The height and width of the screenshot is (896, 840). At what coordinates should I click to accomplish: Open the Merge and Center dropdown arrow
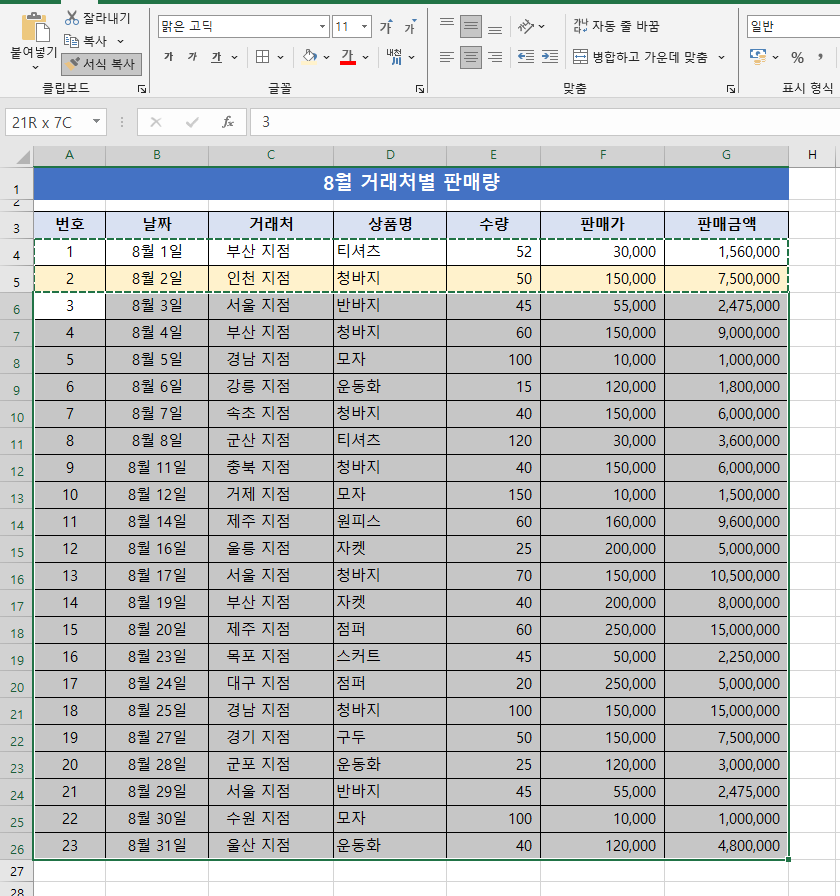pyautogui.click(x=721, y=57)
